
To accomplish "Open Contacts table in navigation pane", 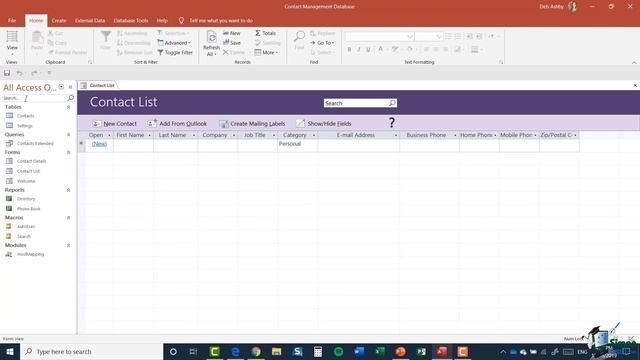I will [25, 116].
